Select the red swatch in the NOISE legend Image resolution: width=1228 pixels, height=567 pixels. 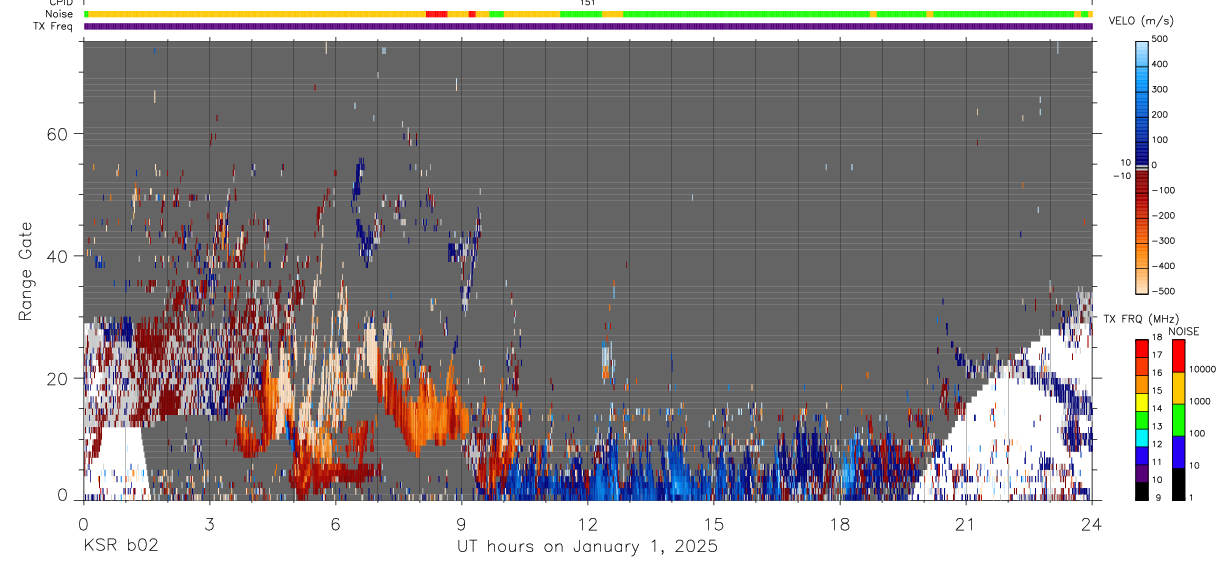pos(1178,355)
